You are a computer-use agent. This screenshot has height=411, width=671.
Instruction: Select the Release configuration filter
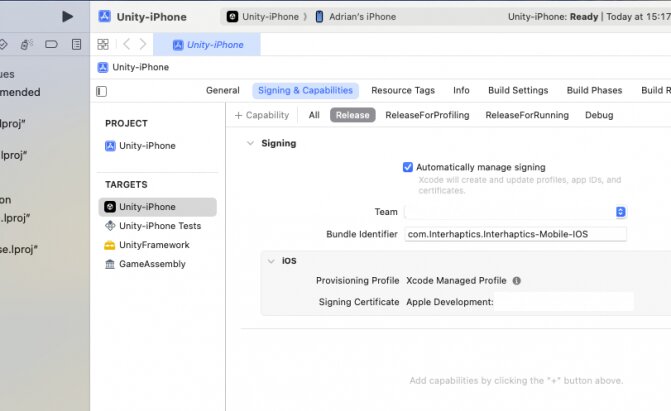point(353,115)
